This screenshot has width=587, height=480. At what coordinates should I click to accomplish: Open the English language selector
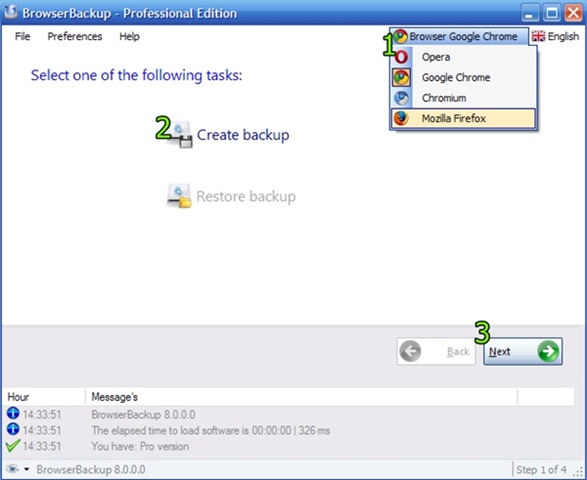tap(556, 36)
